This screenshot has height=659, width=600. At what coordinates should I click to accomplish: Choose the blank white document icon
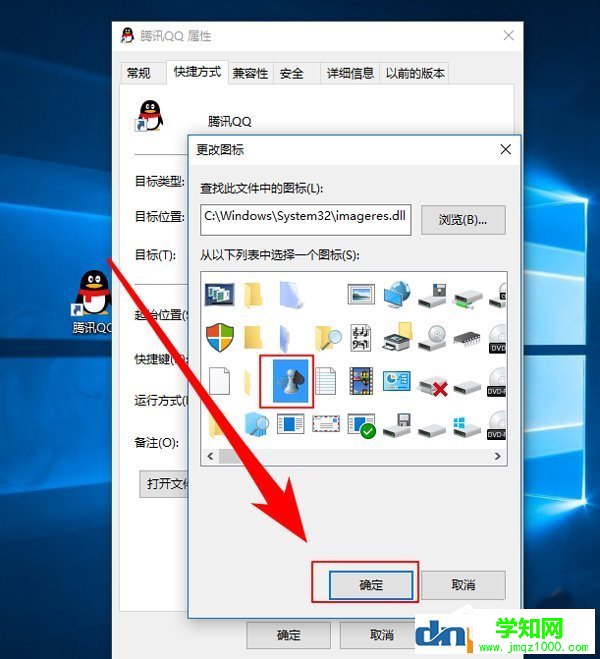coord(219,381)
